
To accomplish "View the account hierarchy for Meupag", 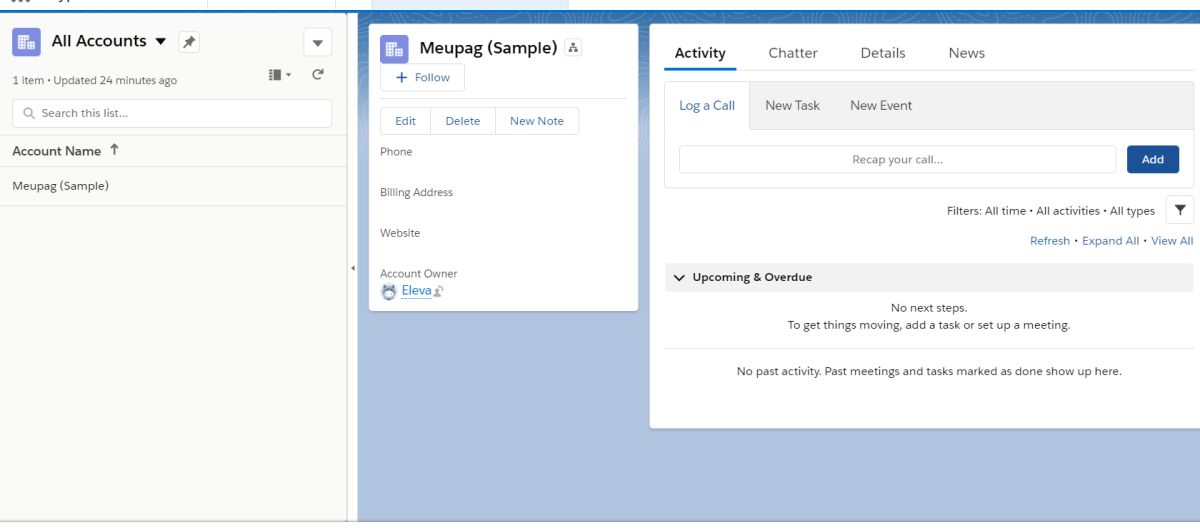I will [573, 48].
